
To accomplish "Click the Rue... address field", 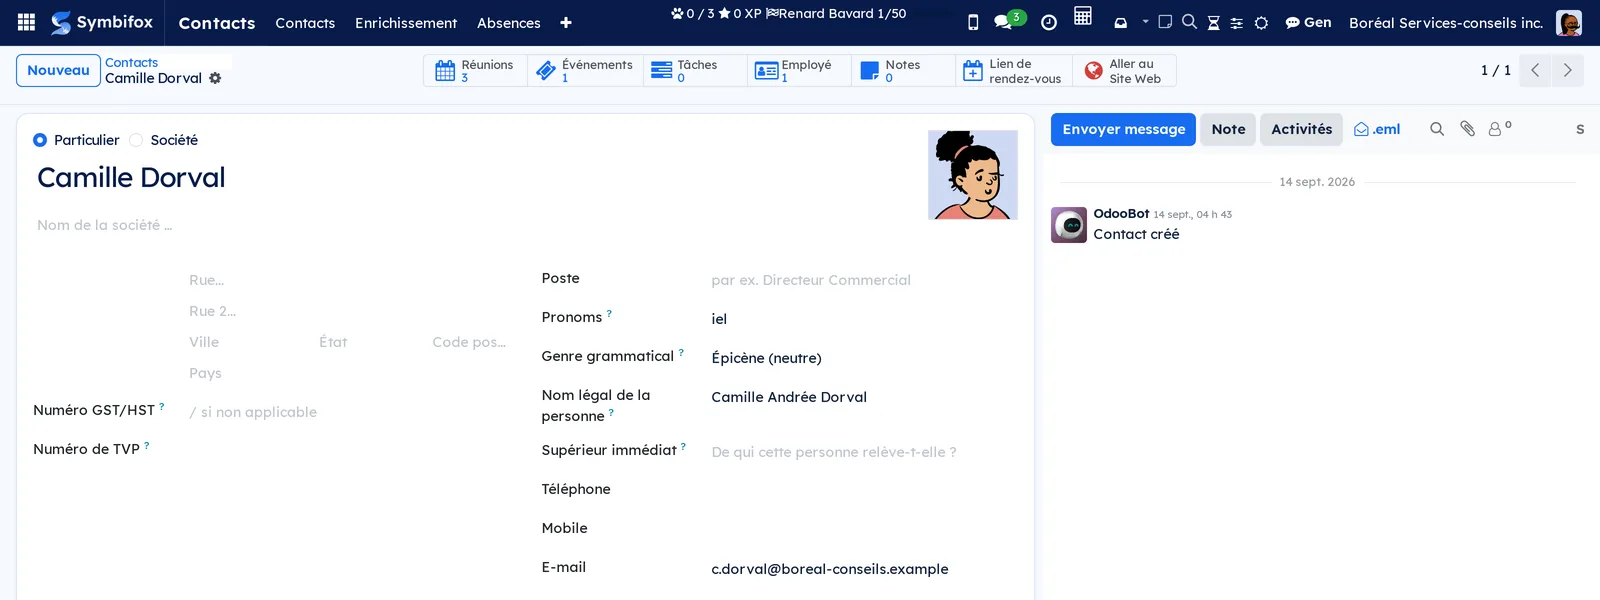I will (351, 280).
